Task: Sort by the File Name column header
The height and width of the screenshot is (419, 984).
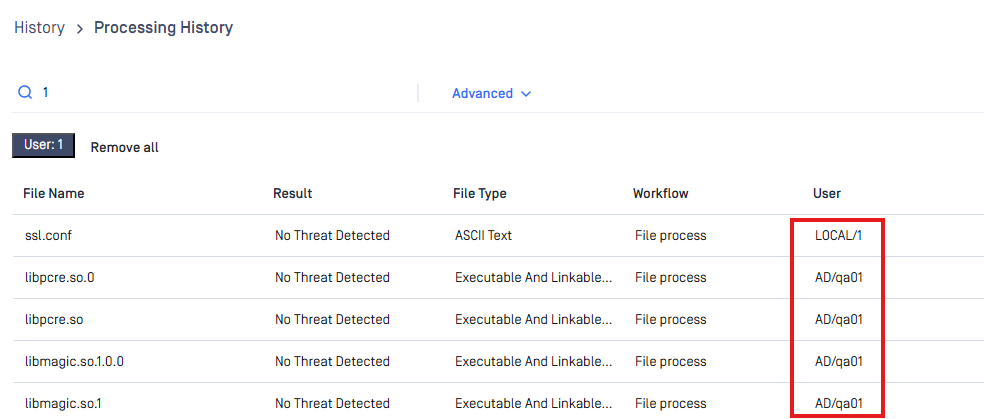Action: point(53,193)
